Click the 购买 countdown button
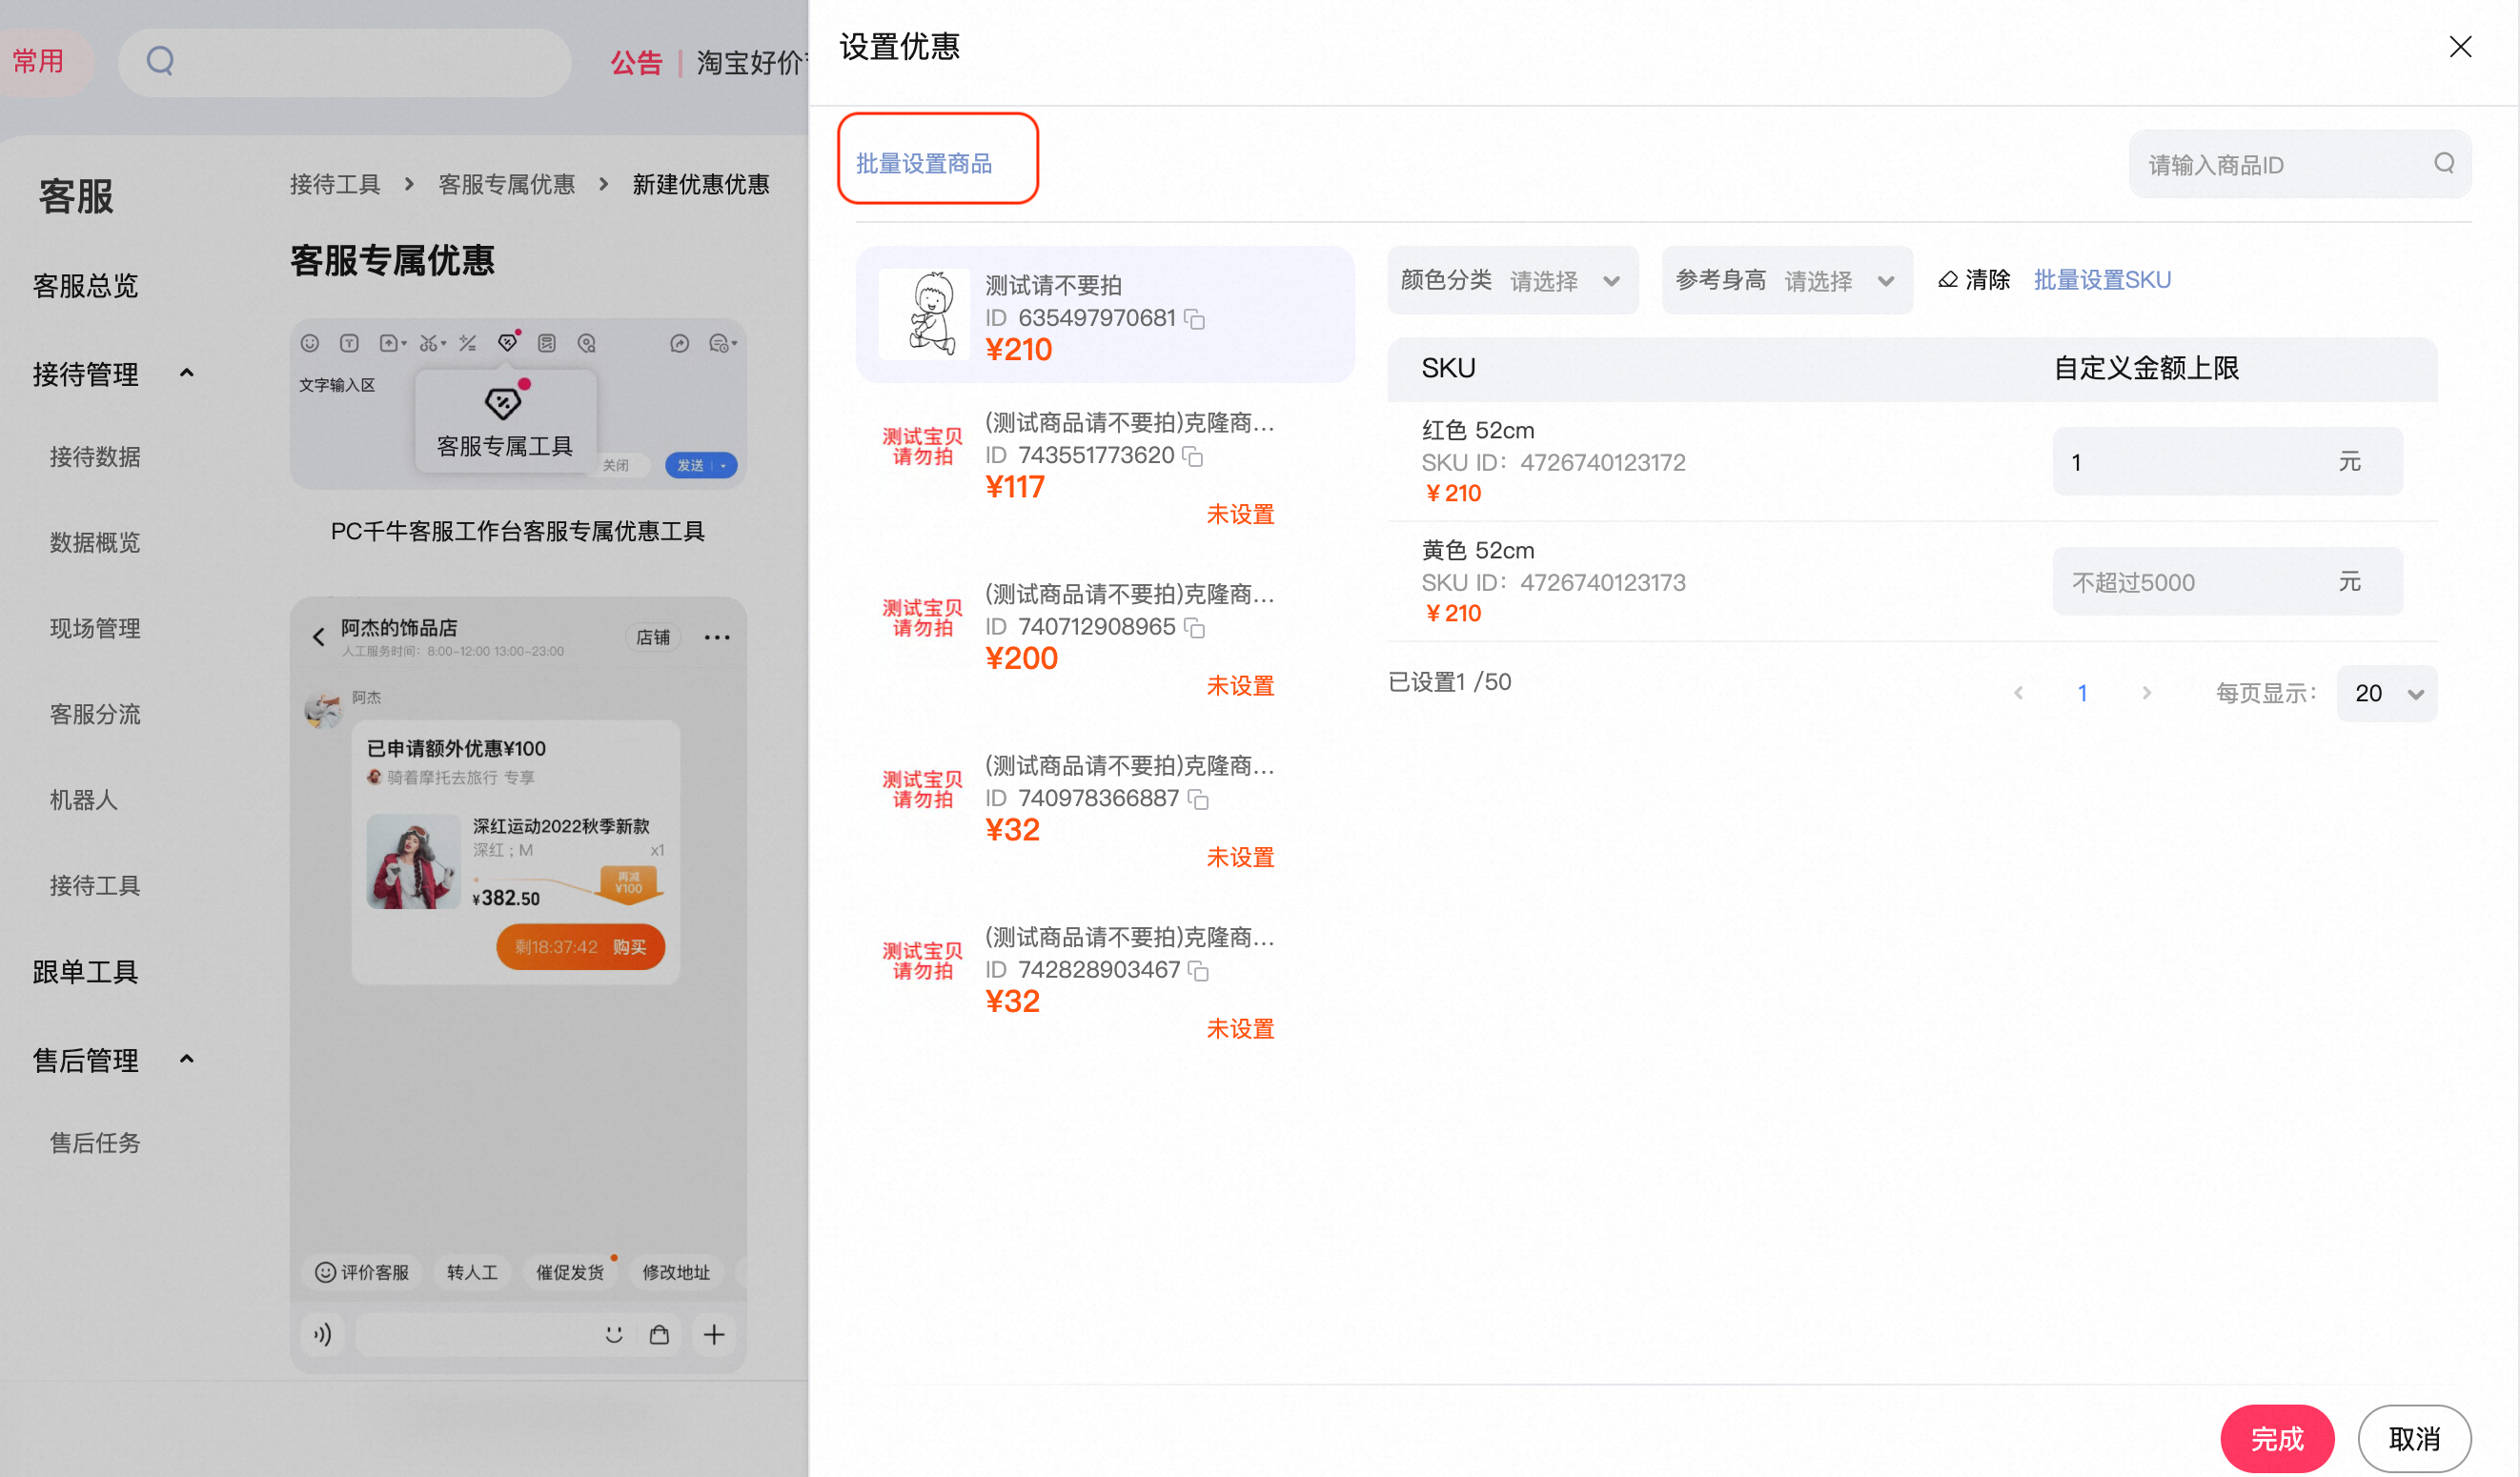Viewport: 2520px width, 1477px height. coord(580,947)
